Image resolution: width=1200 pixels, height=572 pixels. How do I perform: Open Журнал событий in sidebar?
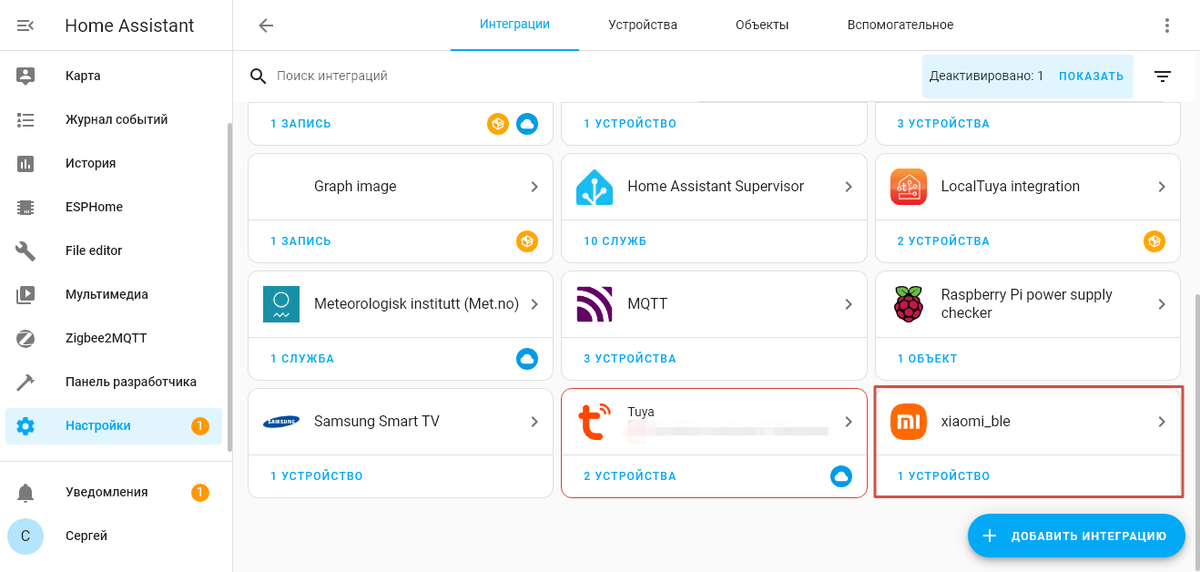[114, 120]
